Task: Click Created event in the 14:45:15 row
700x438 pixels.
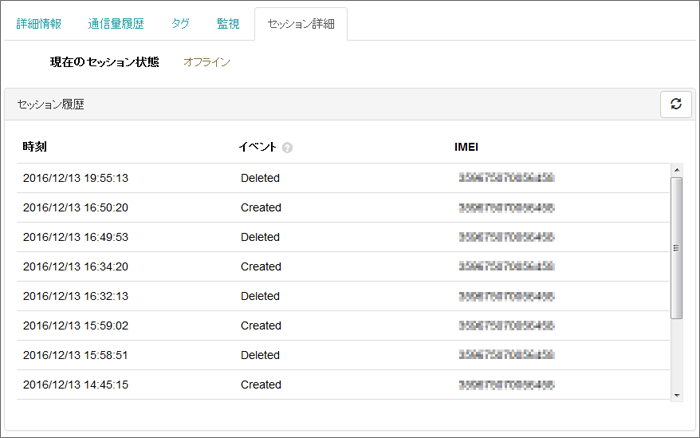Action: (x=261, y=384)
